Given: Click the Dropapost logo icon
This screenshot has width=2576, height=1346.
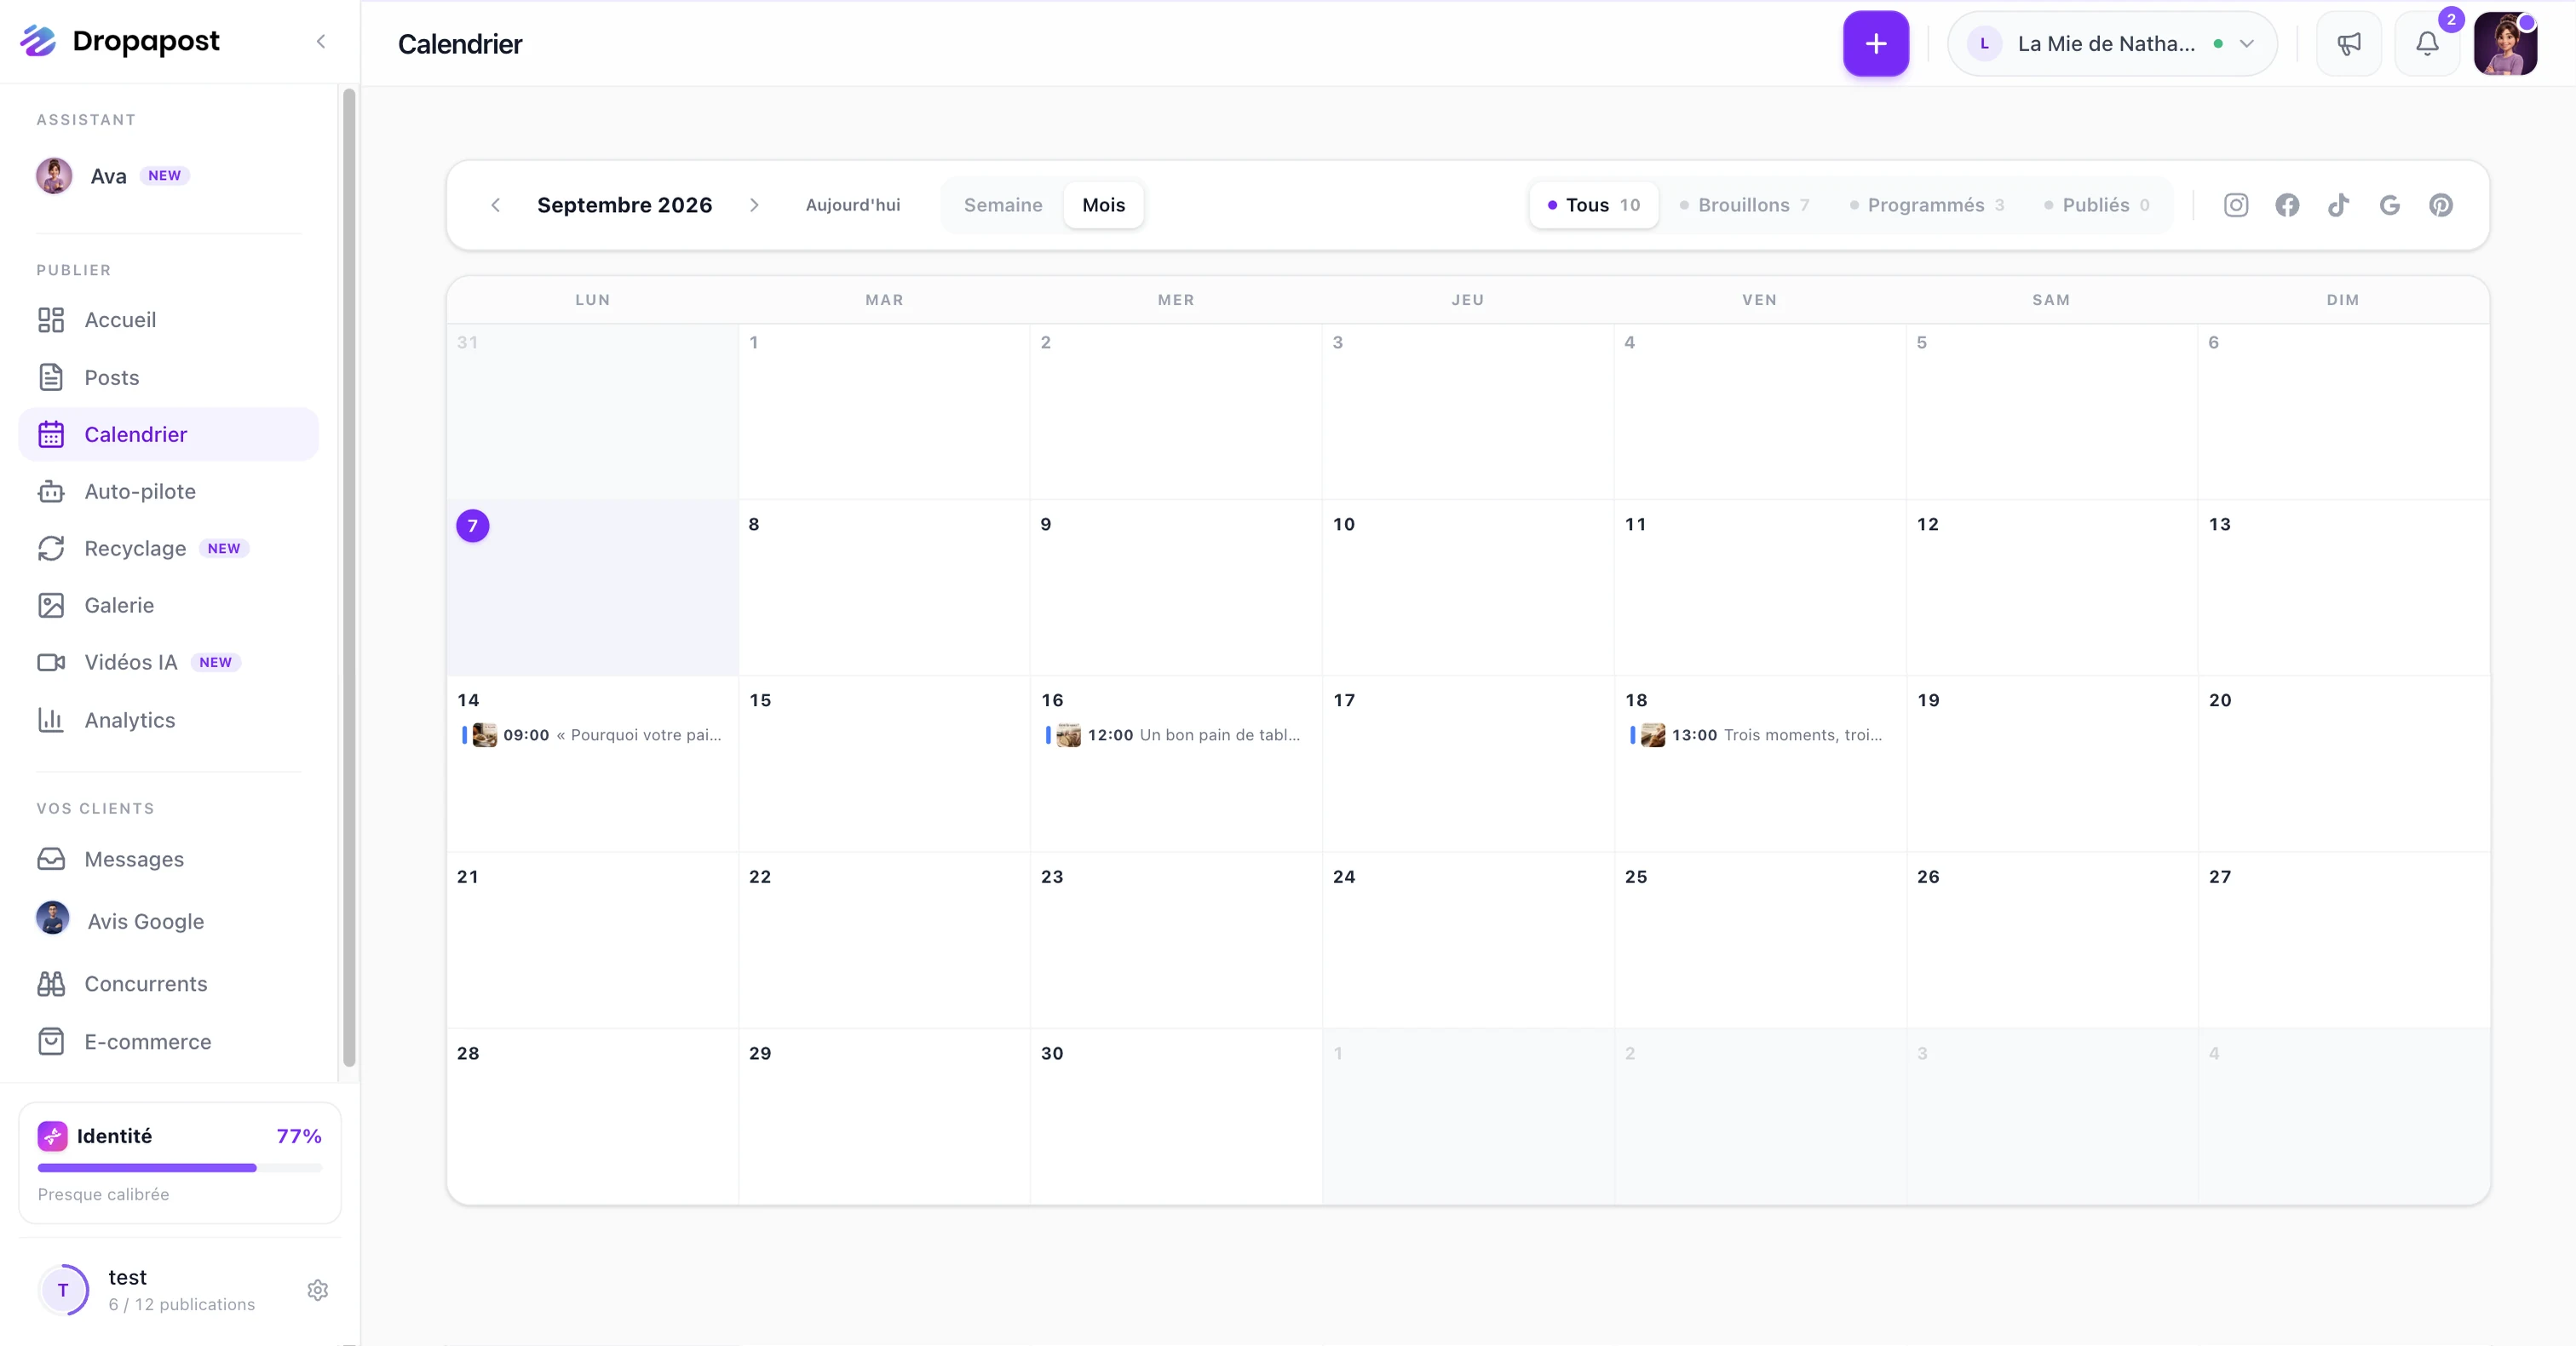Looking at the screenshot, I should click(38, 41).
